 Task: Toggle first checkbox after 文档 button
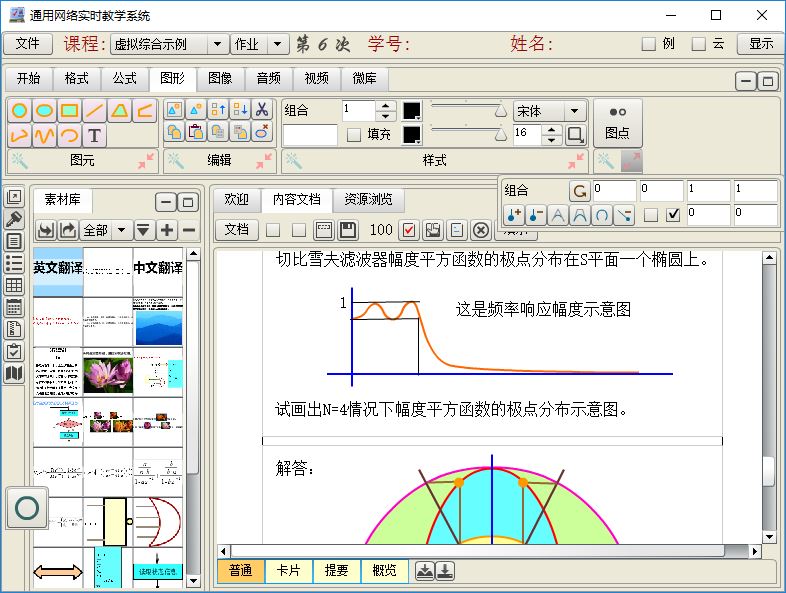[273, 230]
